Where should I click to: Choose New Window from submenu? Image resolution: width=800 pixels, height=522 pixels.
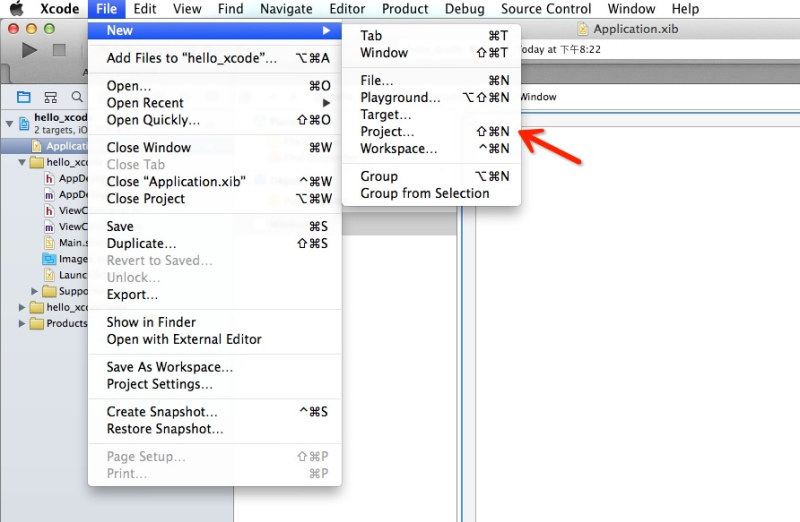pos(432,53)
